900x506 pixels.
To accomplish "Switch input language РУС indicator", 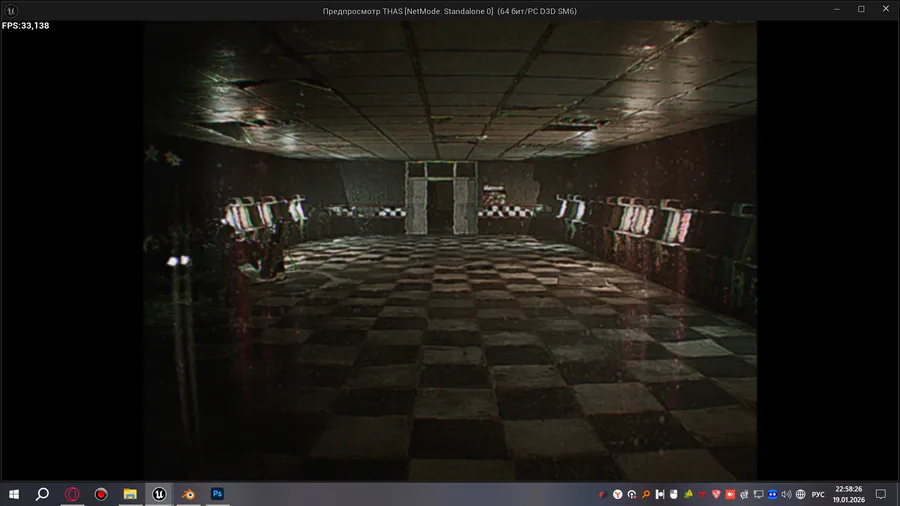I will [818, 495].
